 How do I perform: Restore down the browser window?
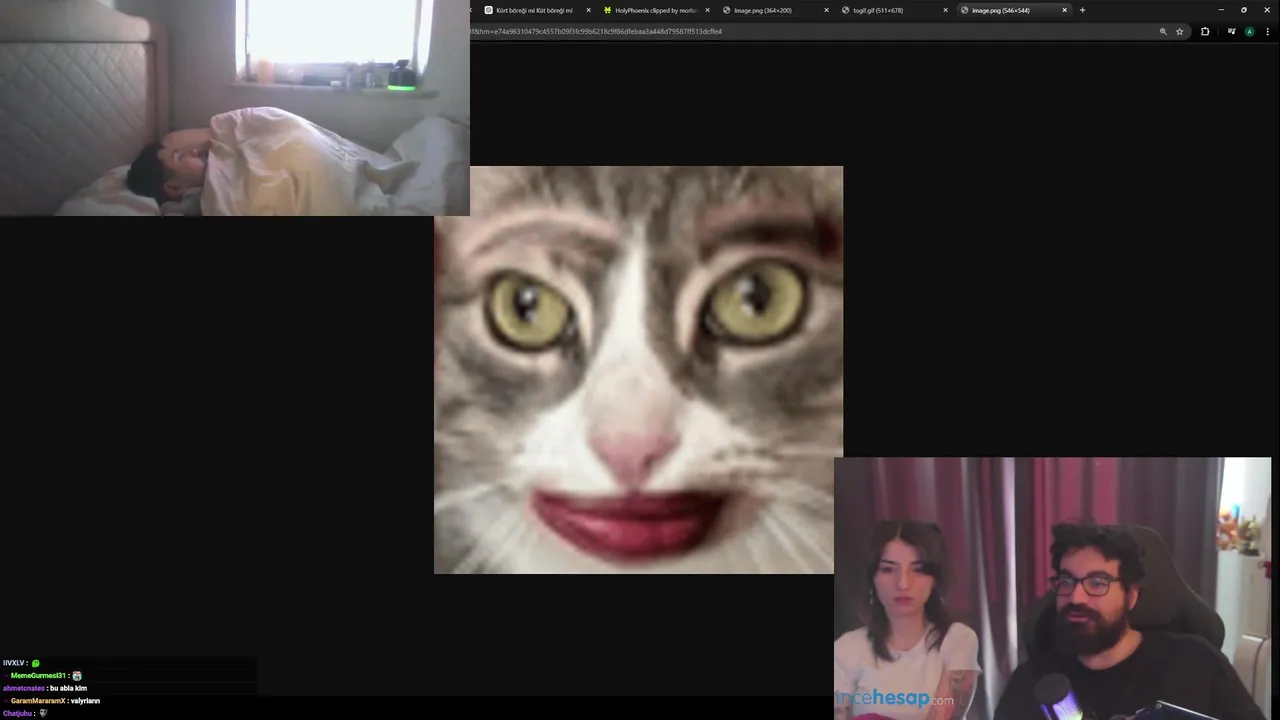click(x=1244, y=10)
